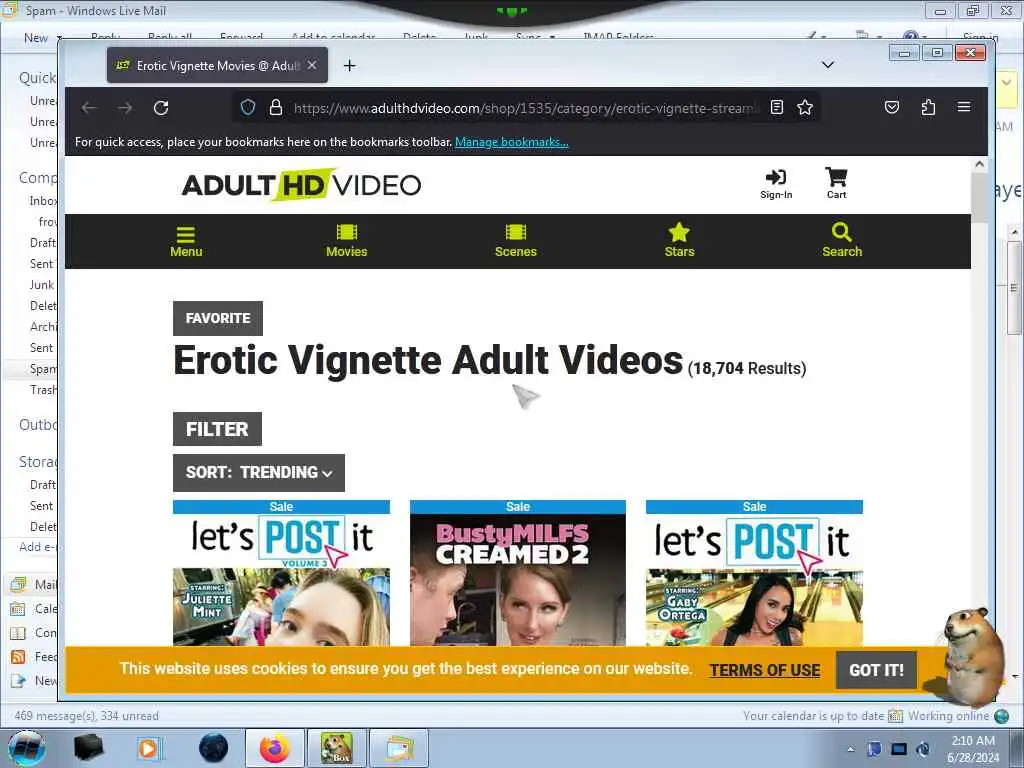Open Windows Start button
The image size is (1024, 768).
[26, 748]
